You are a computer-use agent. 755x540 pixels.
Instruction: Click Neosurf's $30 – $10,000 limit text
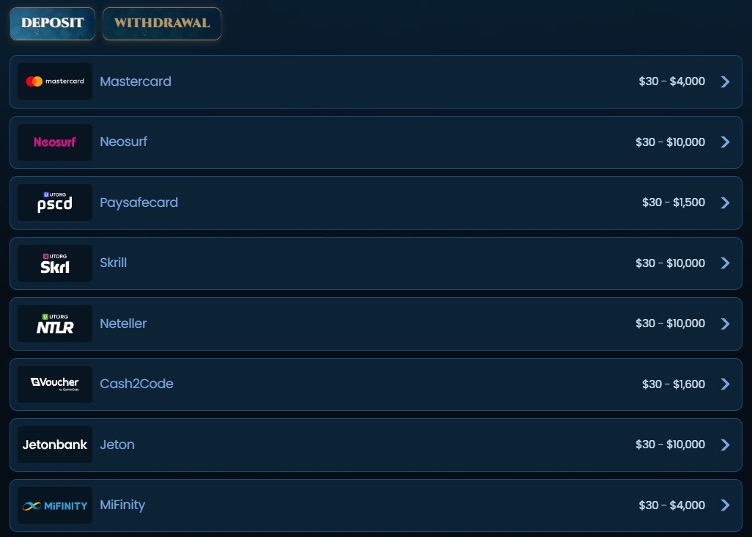[x=670, y=142]
